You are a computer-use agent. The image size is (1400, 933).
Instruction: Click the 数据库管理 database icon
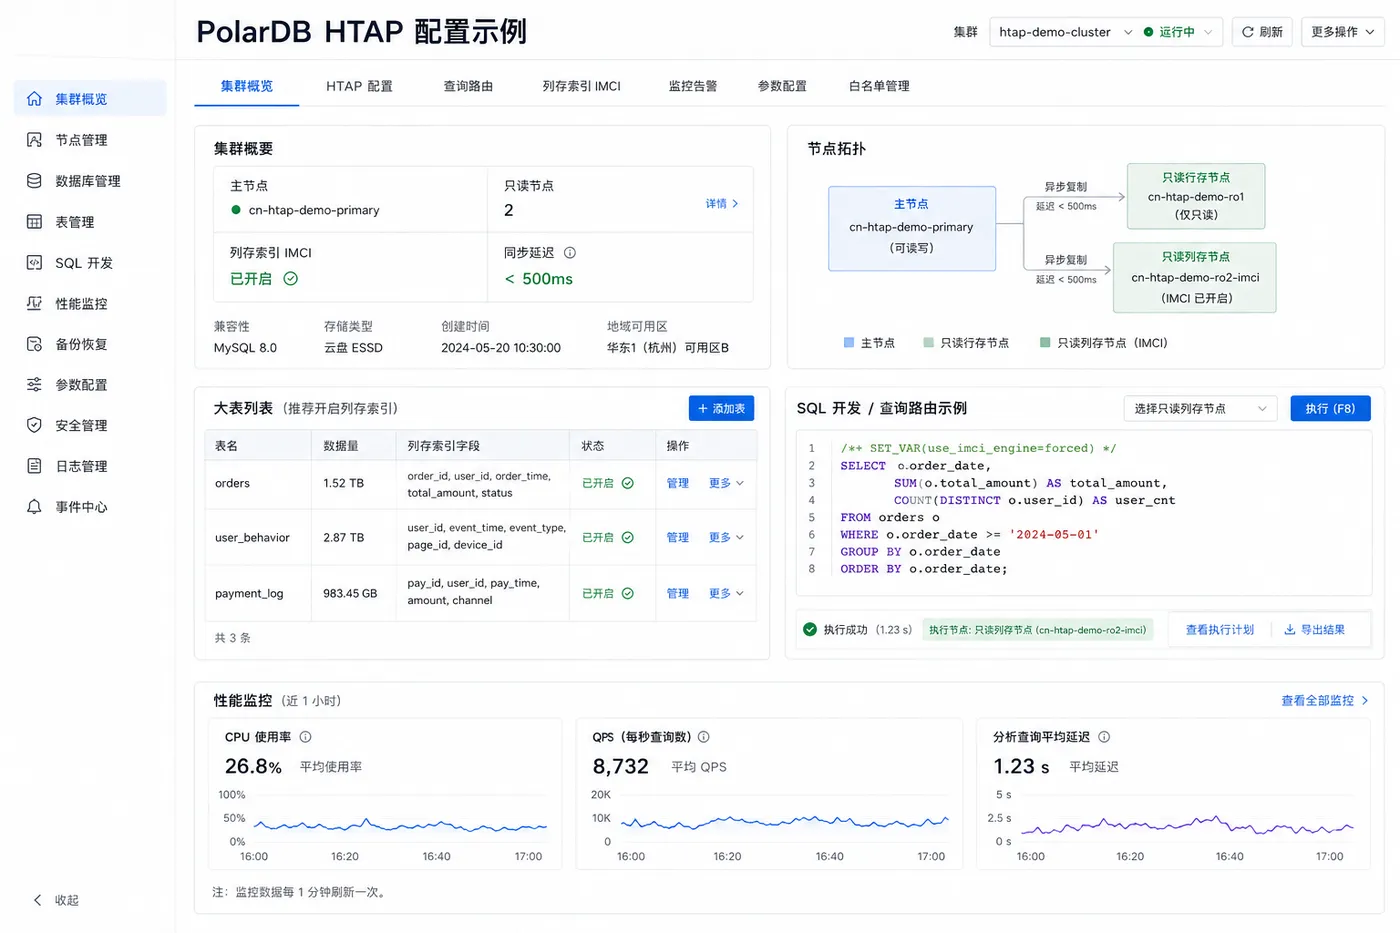tap(34, 181)
